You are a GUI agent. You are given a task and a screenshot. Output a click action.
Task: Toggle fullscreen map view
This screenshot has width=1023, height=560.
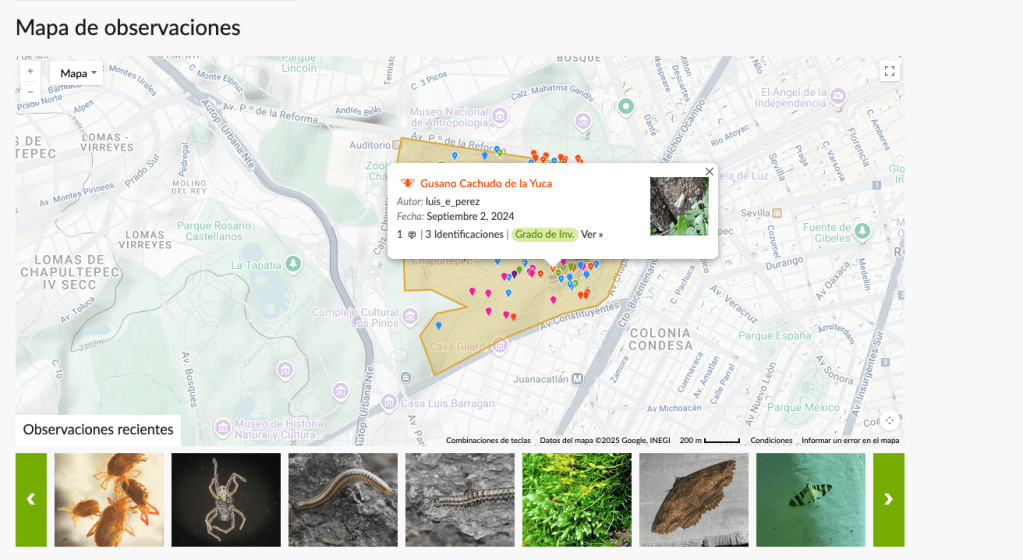(889, 71)
